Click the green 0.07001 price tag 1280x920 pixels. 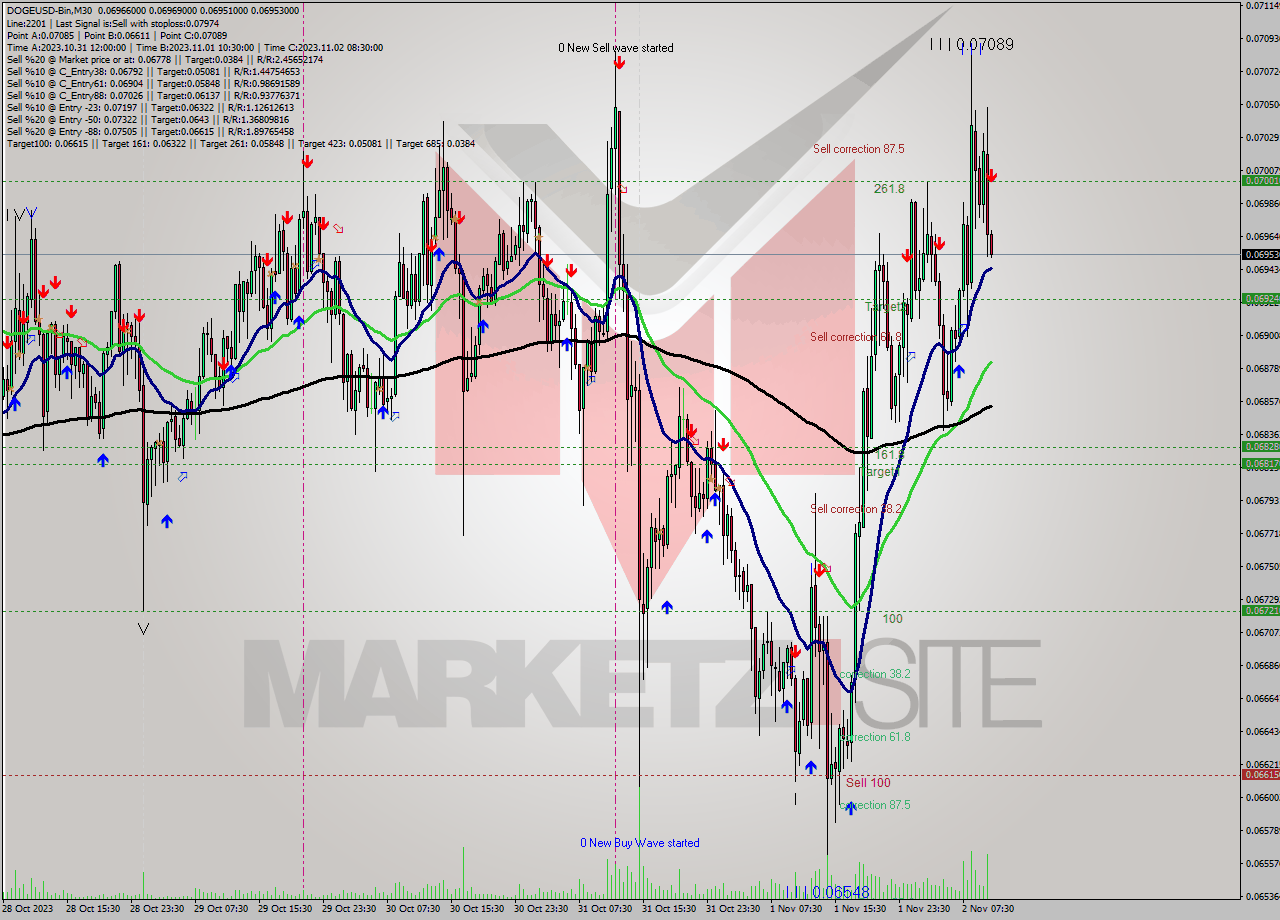click(x=1259, y=181)
